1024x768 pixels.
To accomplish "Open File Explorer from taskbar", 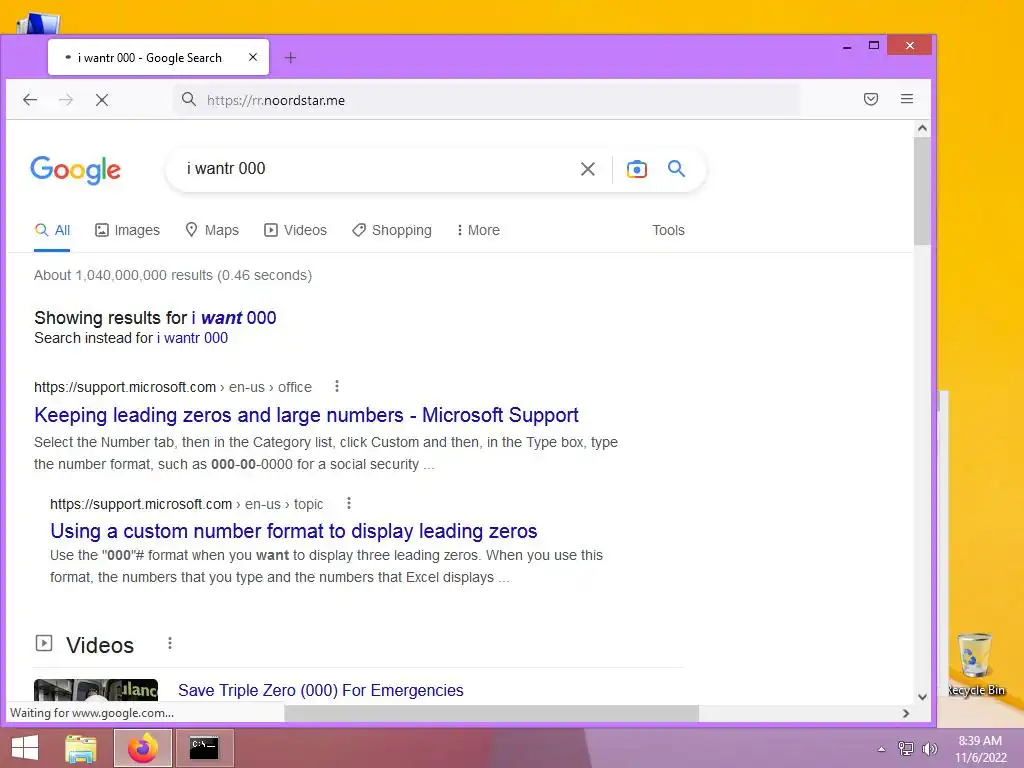I will pyautogui.click(x=81, y=748).
